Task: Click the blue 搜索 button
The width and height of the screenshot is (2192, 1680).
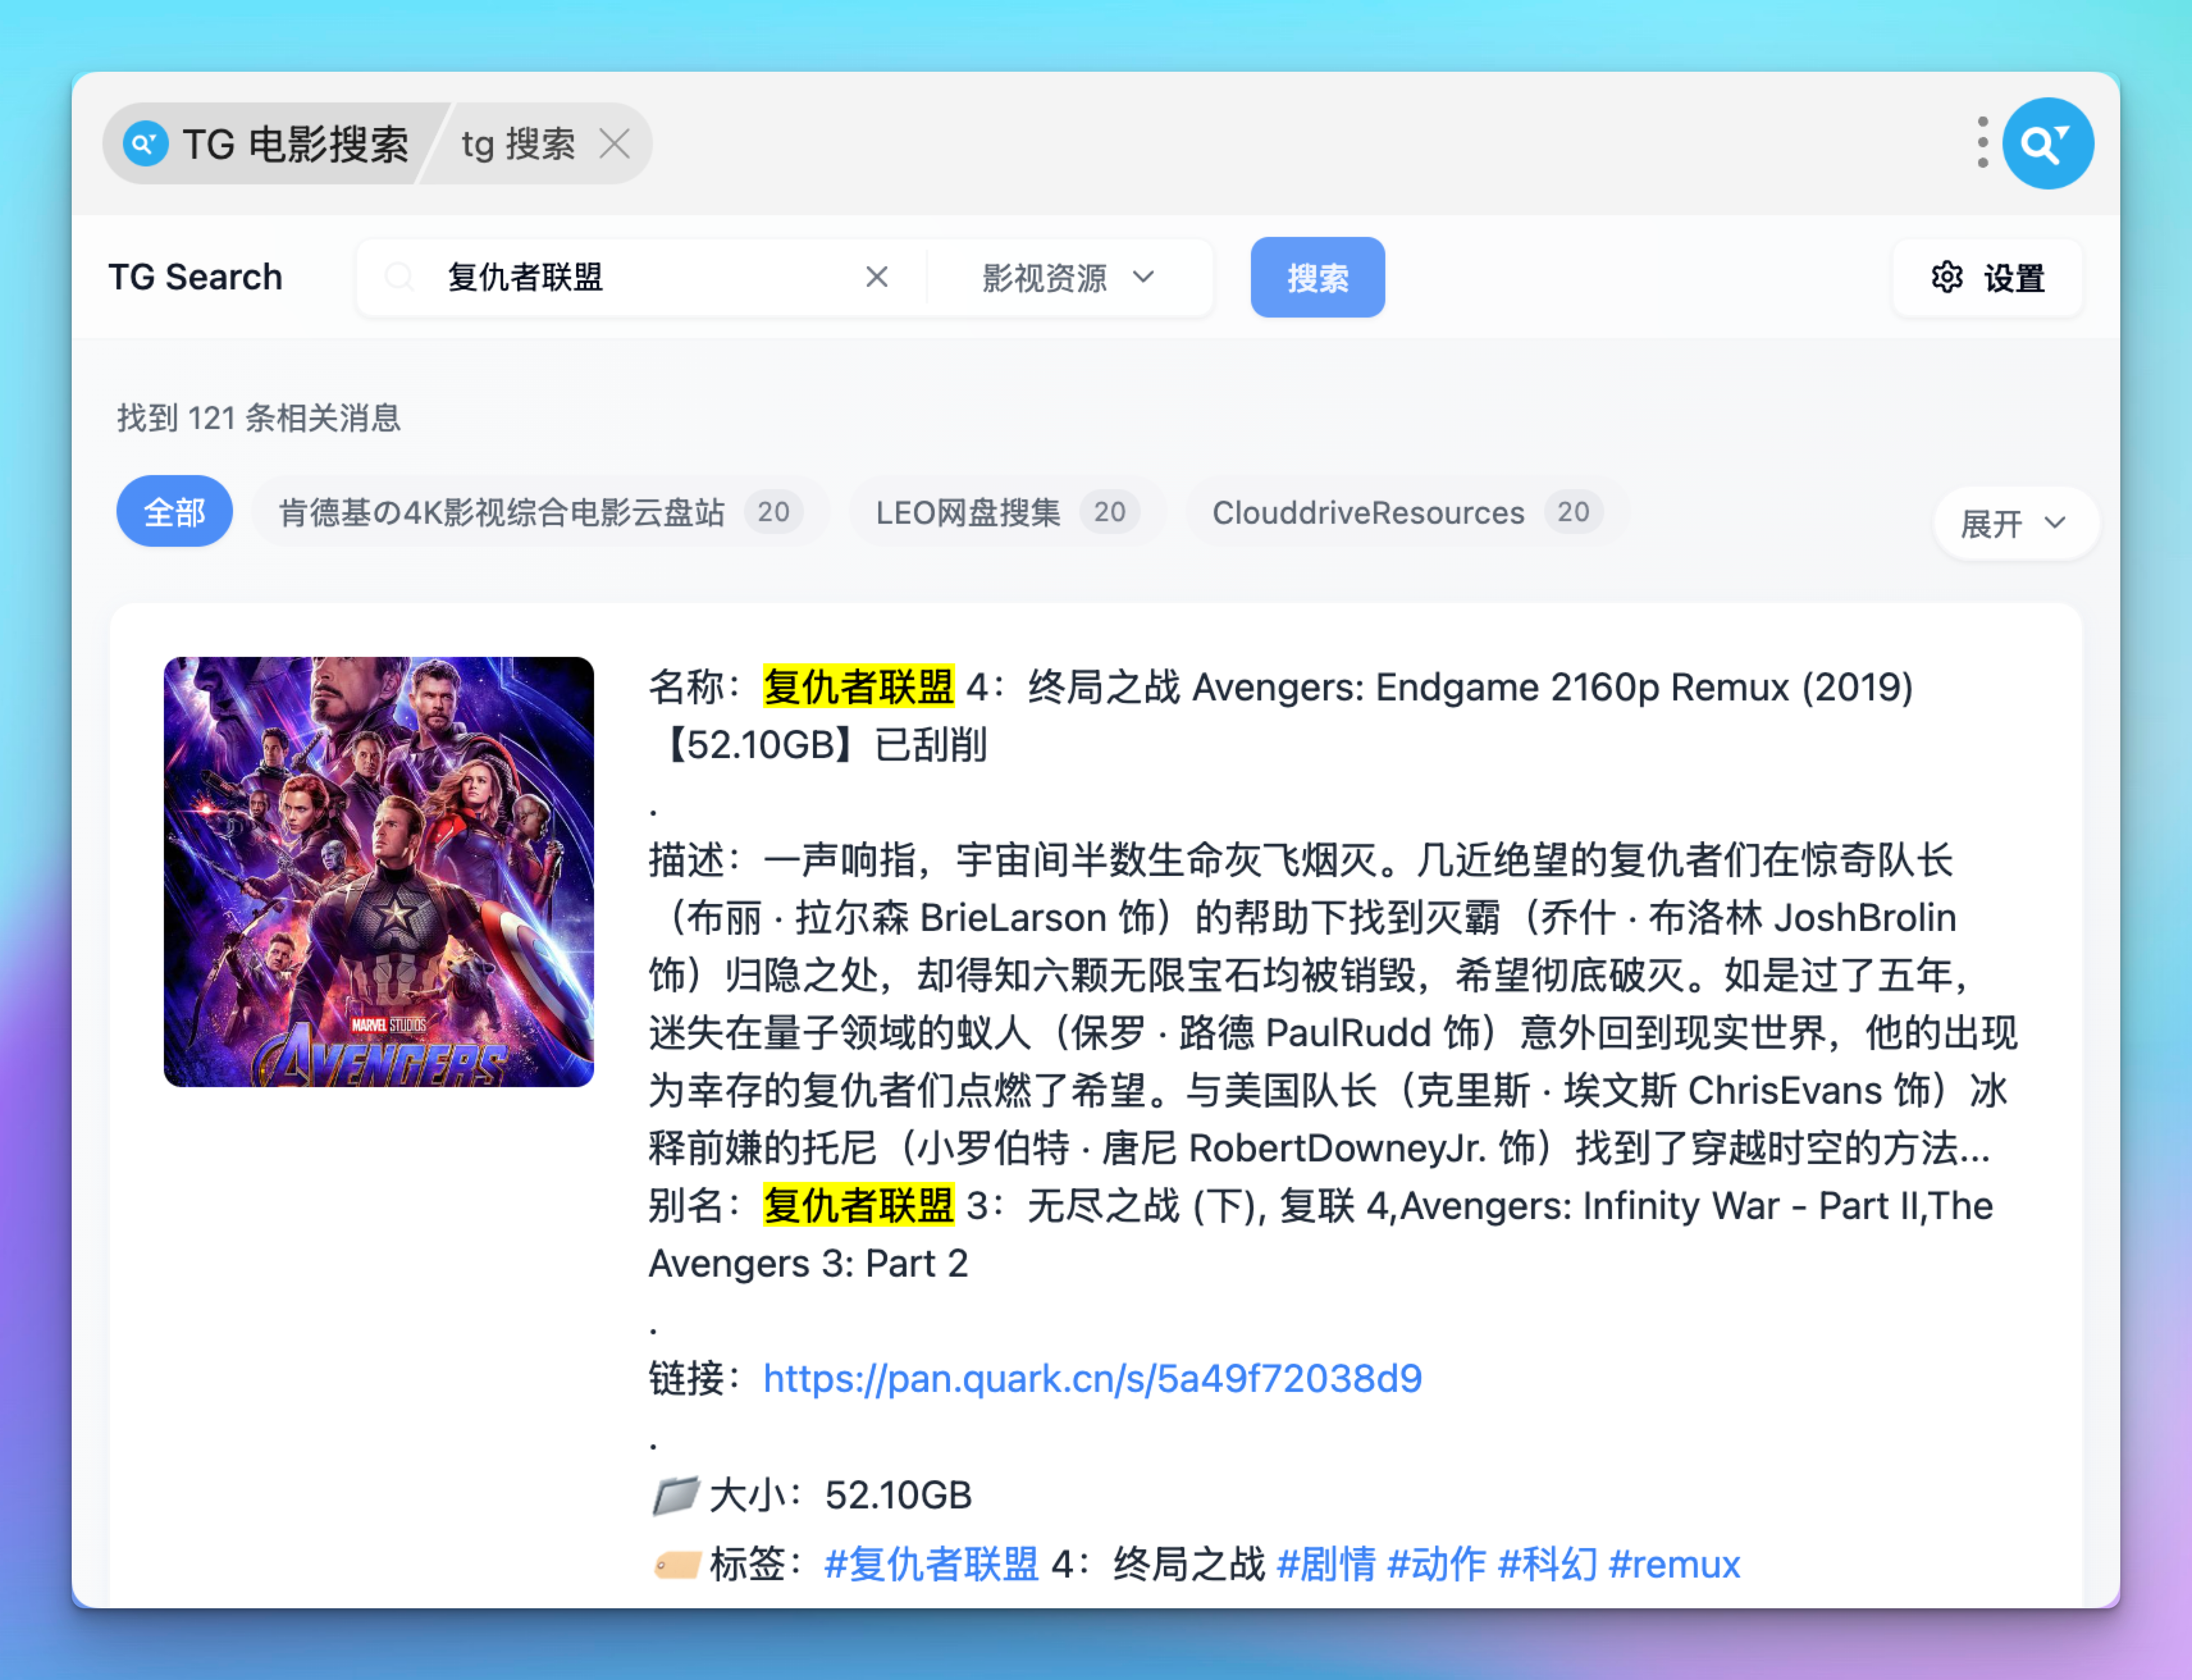Action: 1317,277
